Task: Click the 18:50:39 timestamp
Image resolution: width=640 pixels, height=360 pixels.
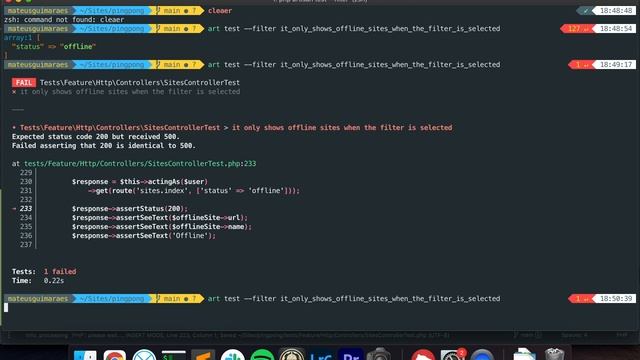Action: point(616,298)
